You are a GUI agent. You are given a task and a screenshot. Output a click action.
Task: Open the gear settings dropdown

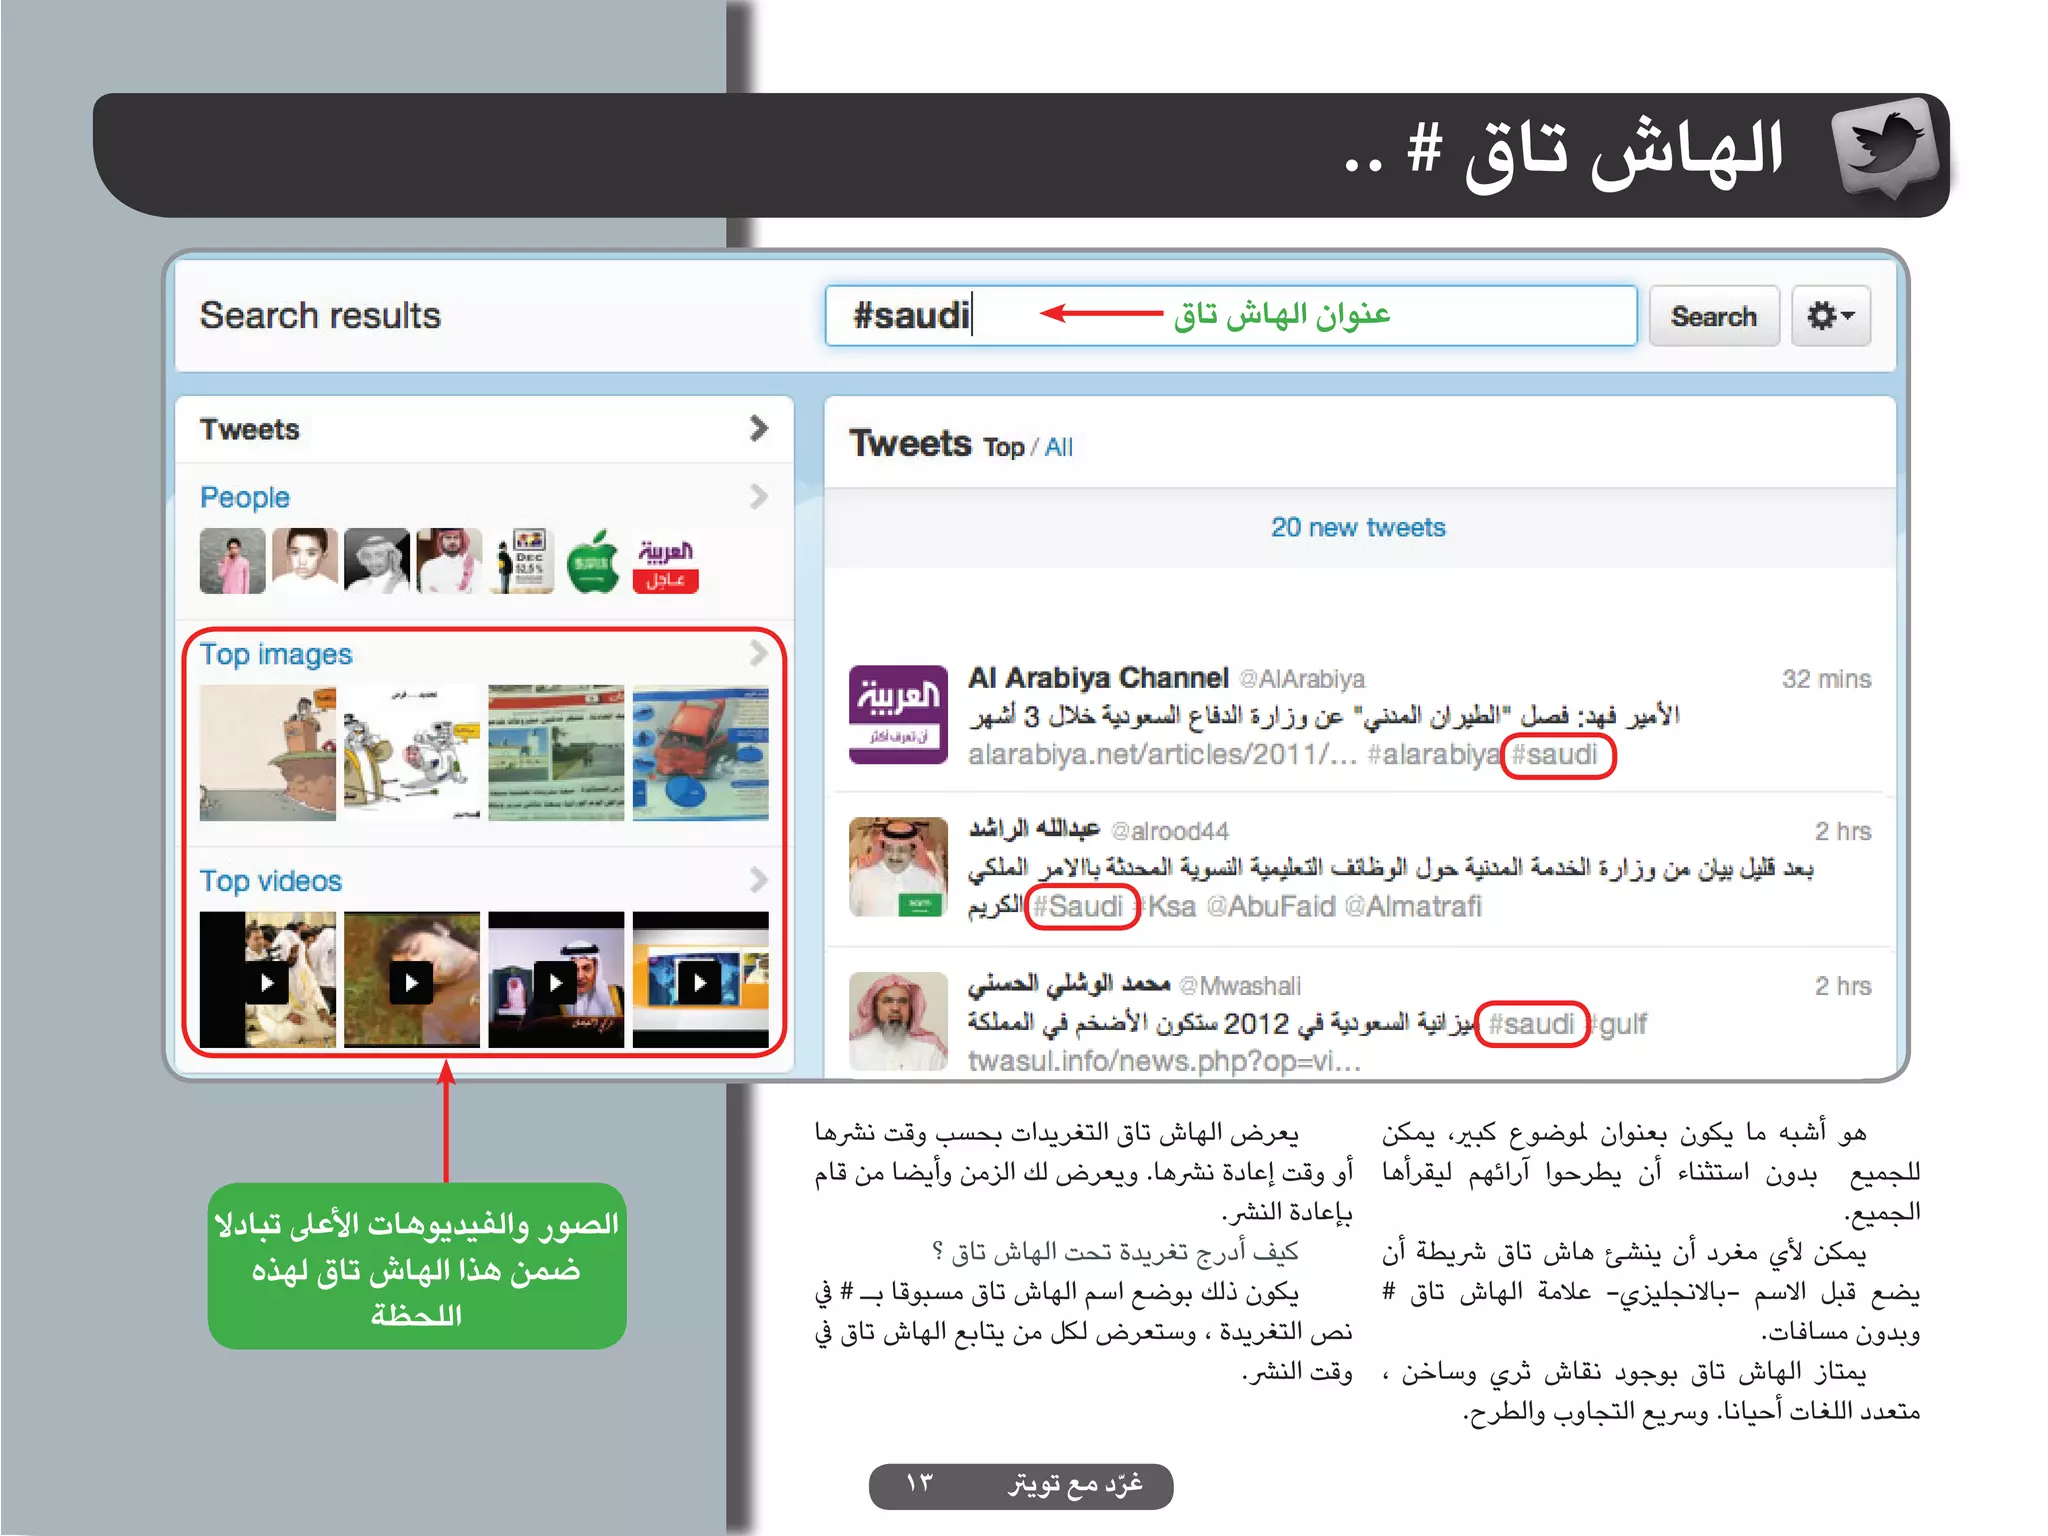[x=1830, y=316]
